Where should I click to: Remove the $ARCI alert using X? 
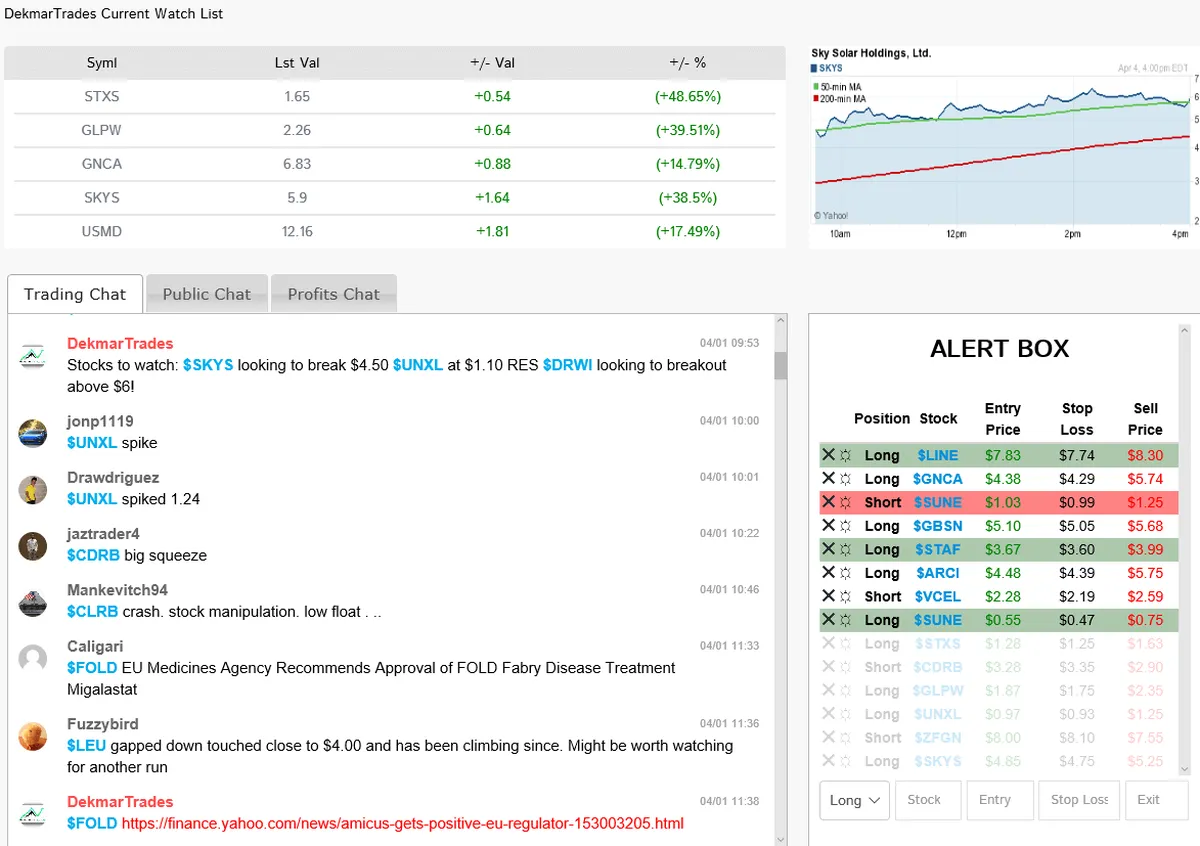coord(828,573)
